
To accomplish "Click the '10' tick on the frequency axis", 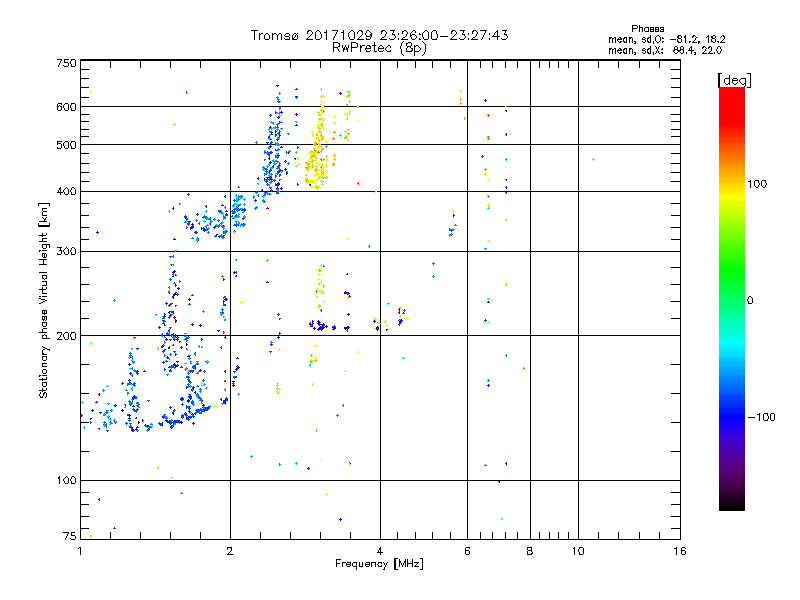I will click(578, 550).
